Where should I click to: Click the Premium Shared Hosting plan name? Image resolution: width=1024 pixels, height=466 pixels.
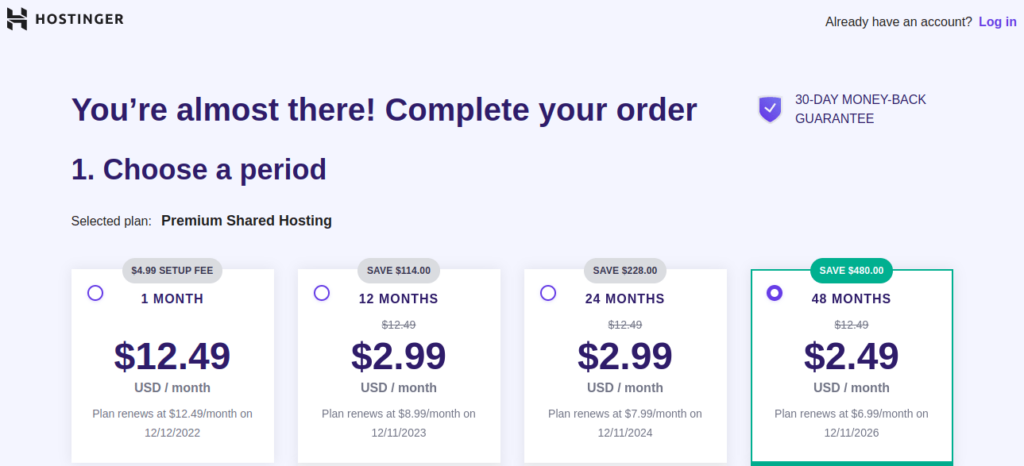click(246, 220)
